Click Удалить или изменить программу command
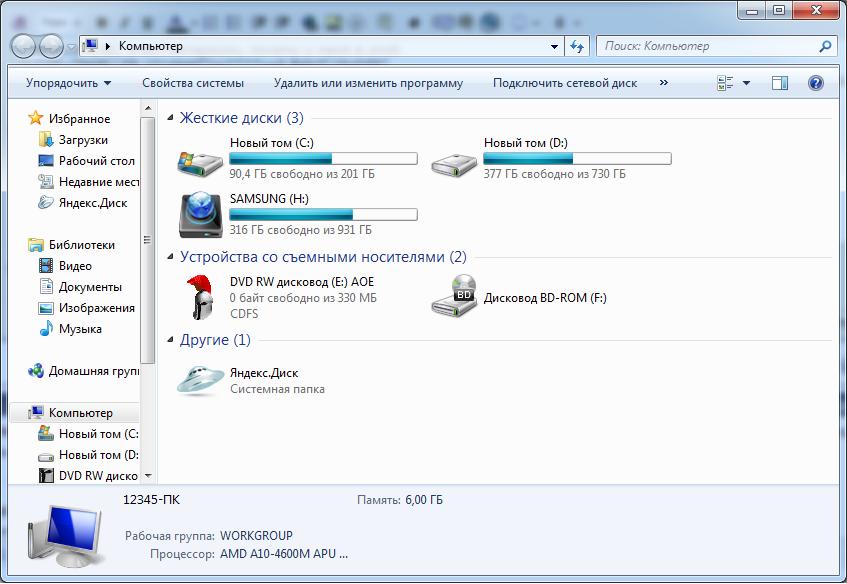The height and width of the screenshot is (584, 847). click(x=368, y=83)
